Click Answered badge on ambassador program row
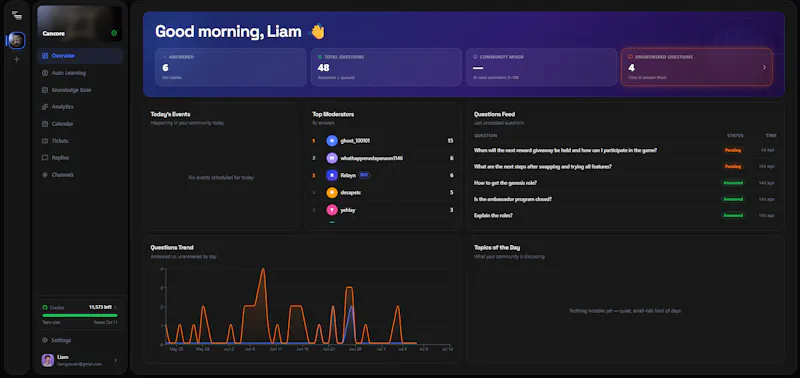The image size is (800, 378). coord(733,199)
